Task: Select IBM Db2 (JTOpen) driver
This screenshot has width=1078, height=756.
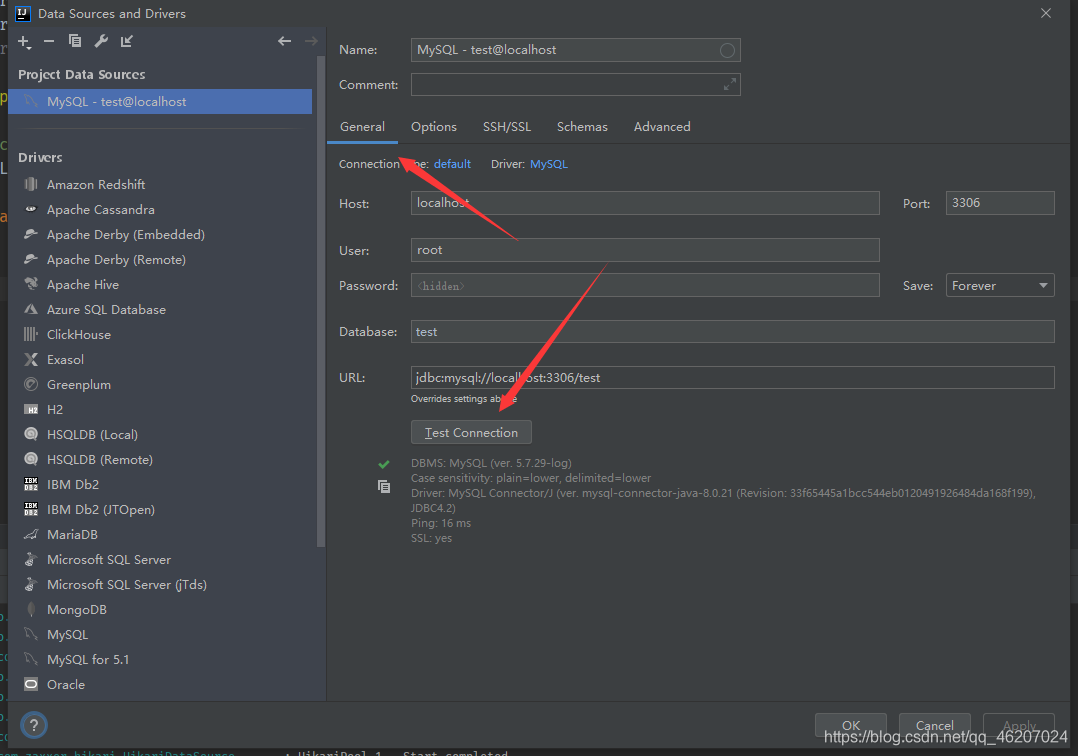Action: [100, 509]
